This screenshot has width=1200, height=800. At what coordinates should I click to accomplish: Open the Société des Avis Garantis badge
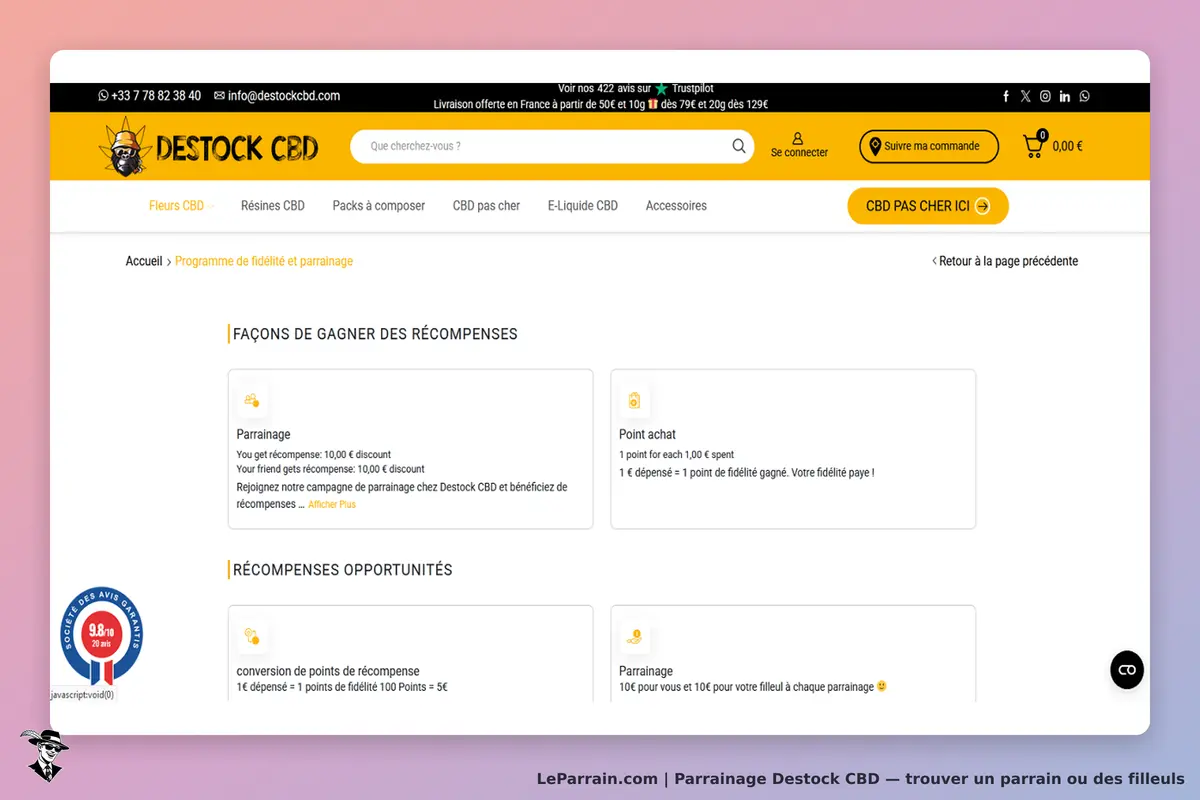click(x=101, y=636)
